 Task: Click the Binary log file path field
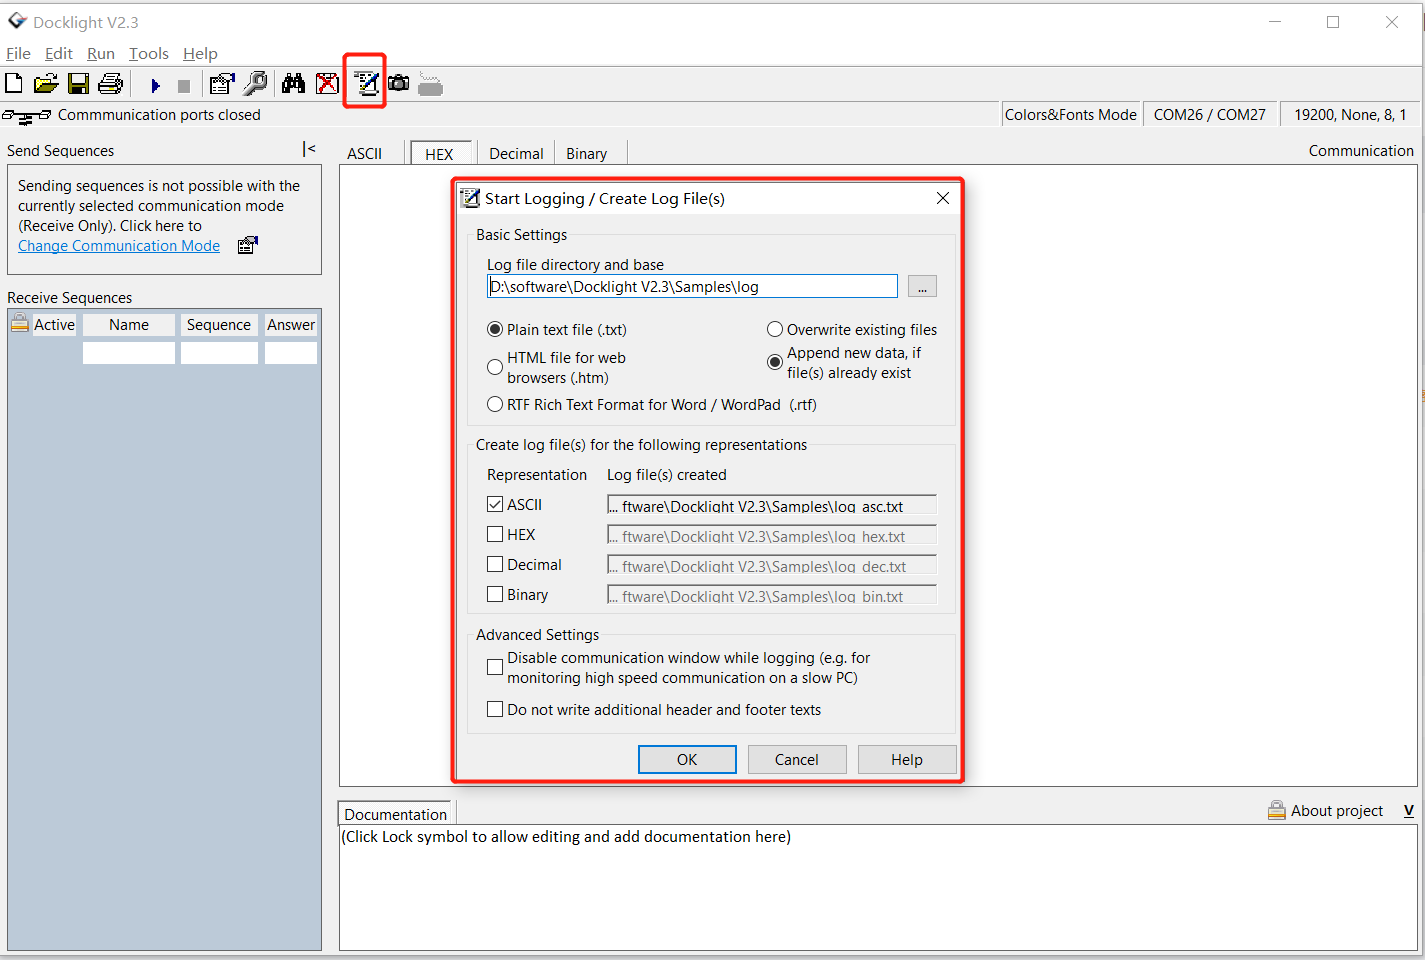pyautogui.click(x=772, y=595)
